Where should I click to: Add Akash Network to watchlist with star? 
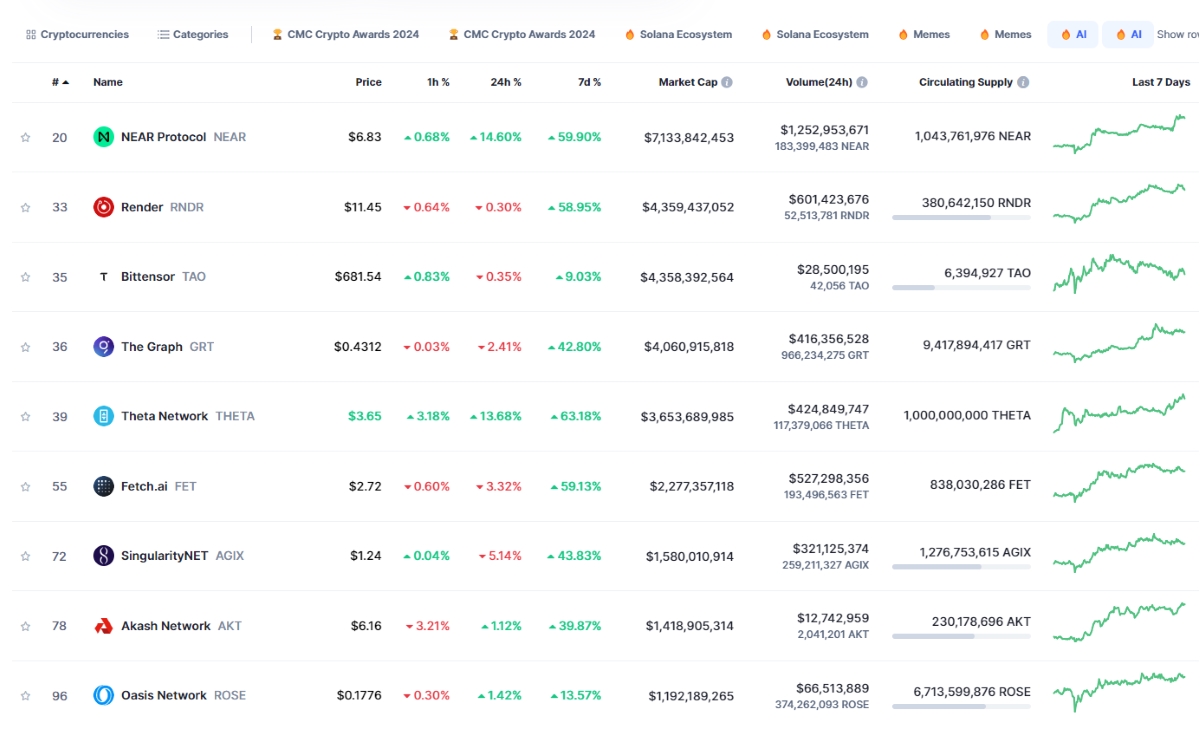[x=26, y=626]
